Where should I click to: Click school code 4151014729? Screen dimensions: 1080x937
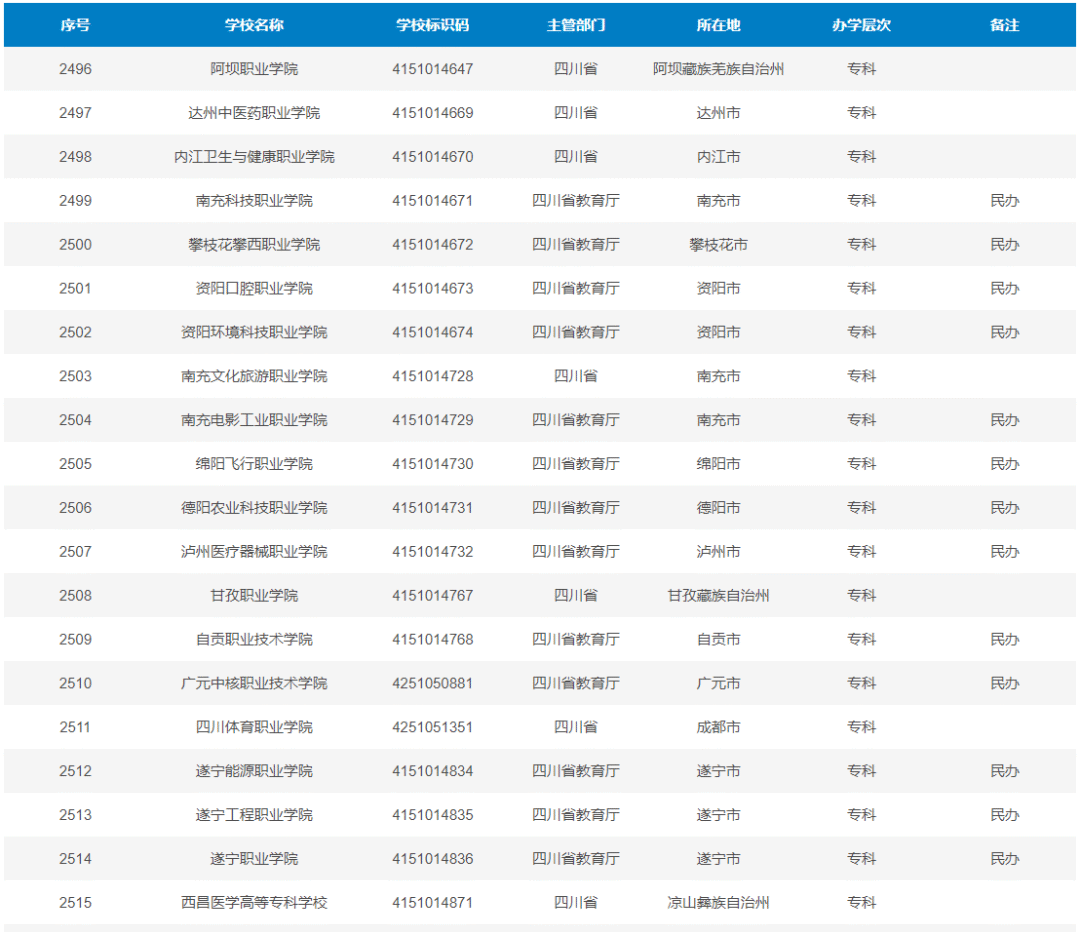[433, 420]
